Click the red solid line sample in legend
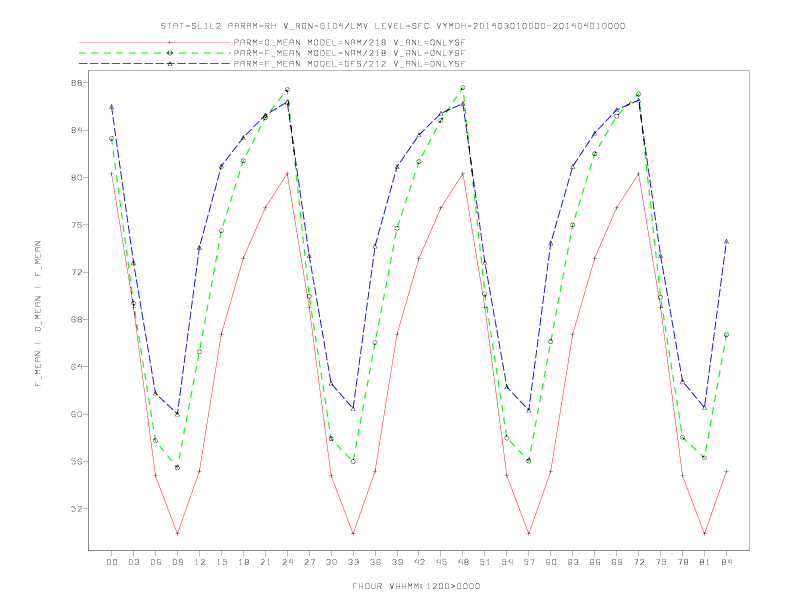The width and height of the screenshot is (792, 612). pos(155,42)
